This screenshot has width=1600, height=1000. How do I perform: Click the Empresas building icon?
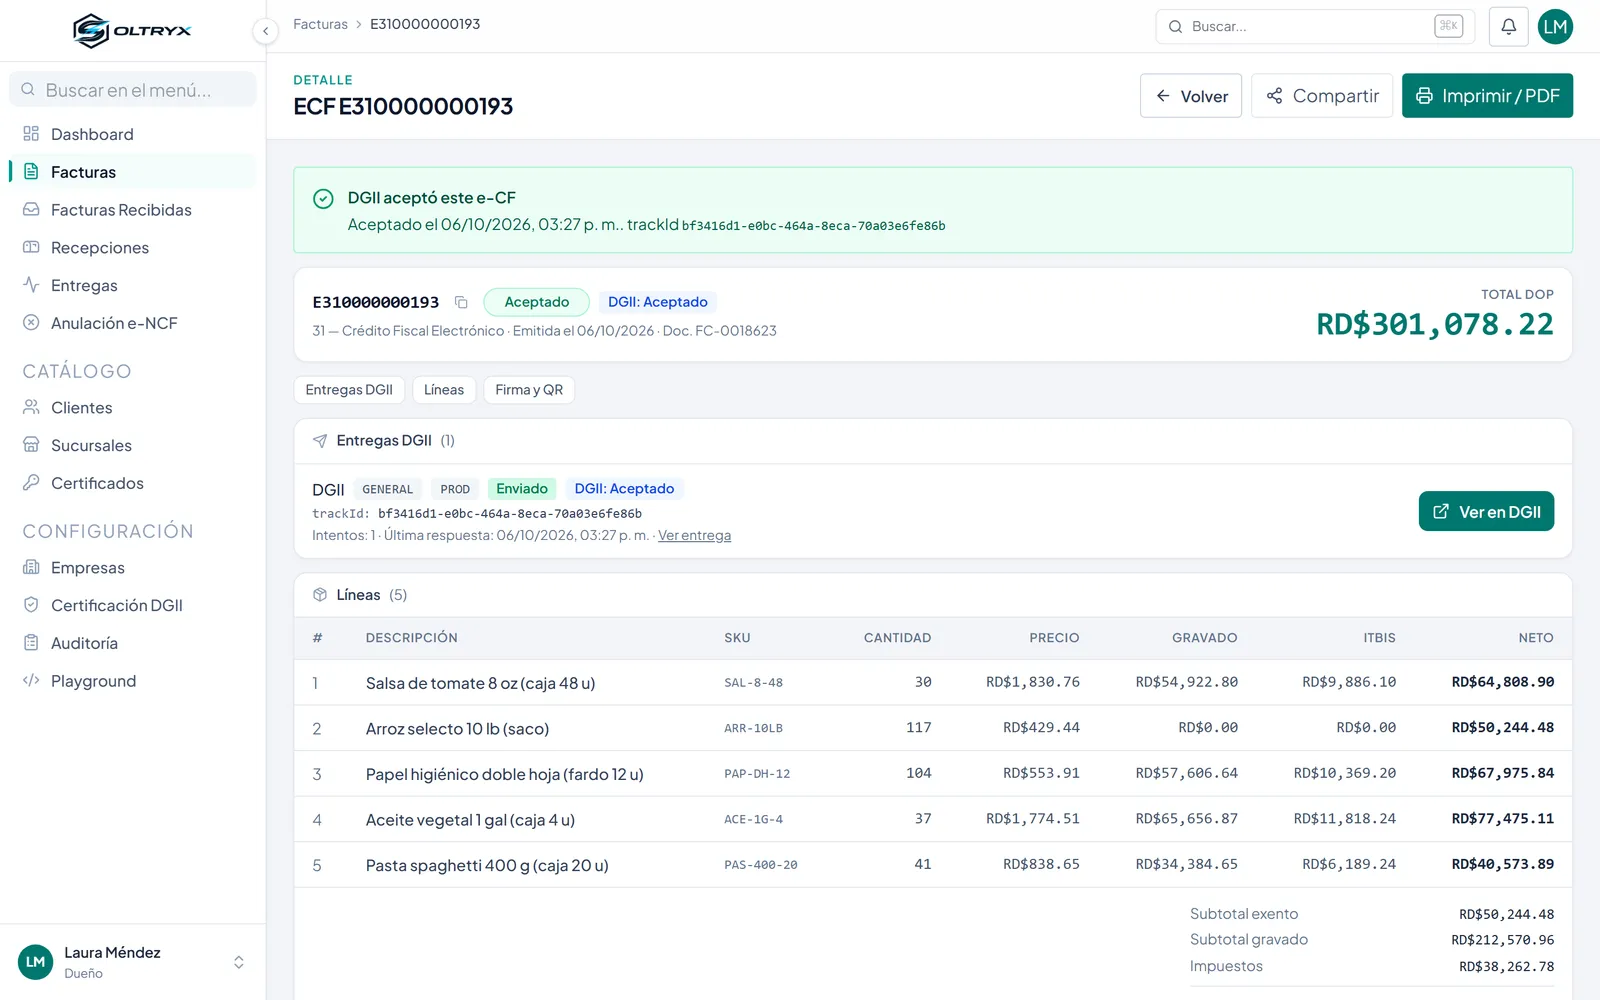point(31,567)
